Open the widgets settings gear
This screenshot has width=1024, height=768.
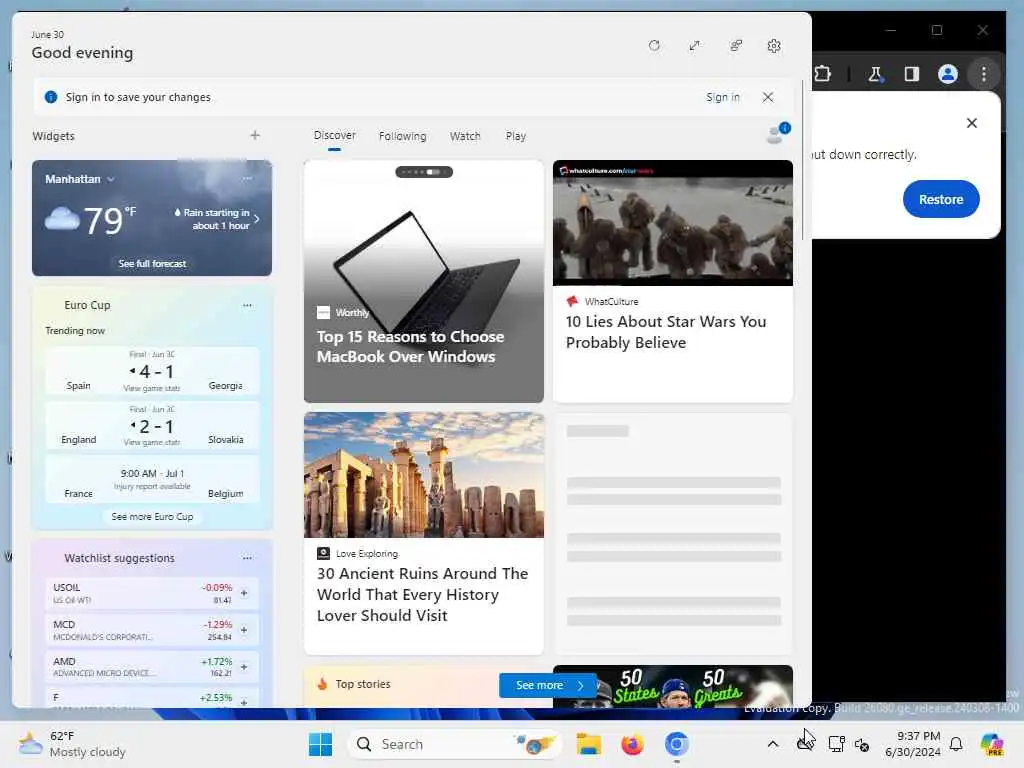pos(774,46)
